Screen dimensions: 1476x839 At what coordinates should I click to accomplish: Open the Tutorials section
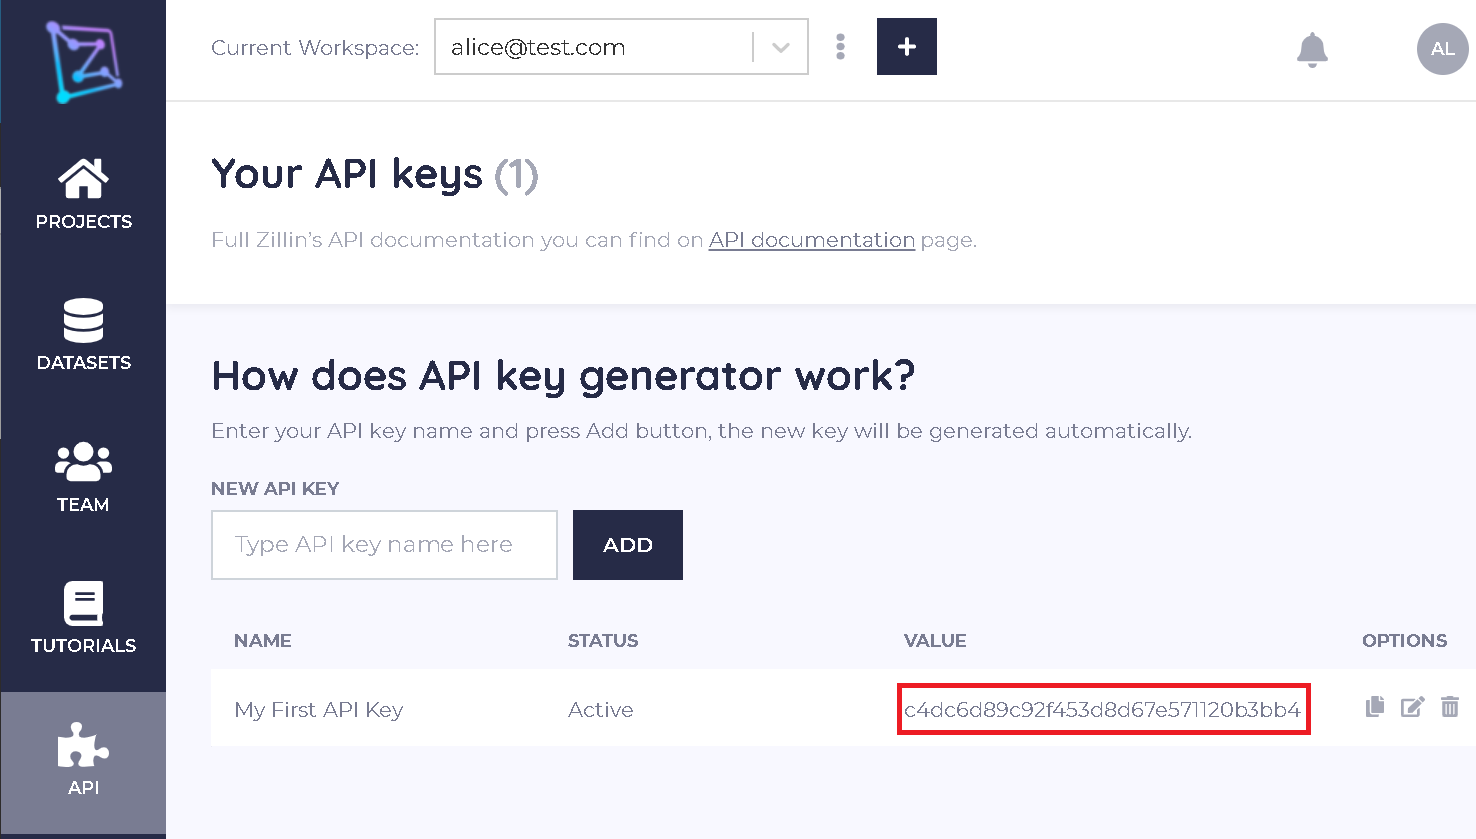click(83, 617)
